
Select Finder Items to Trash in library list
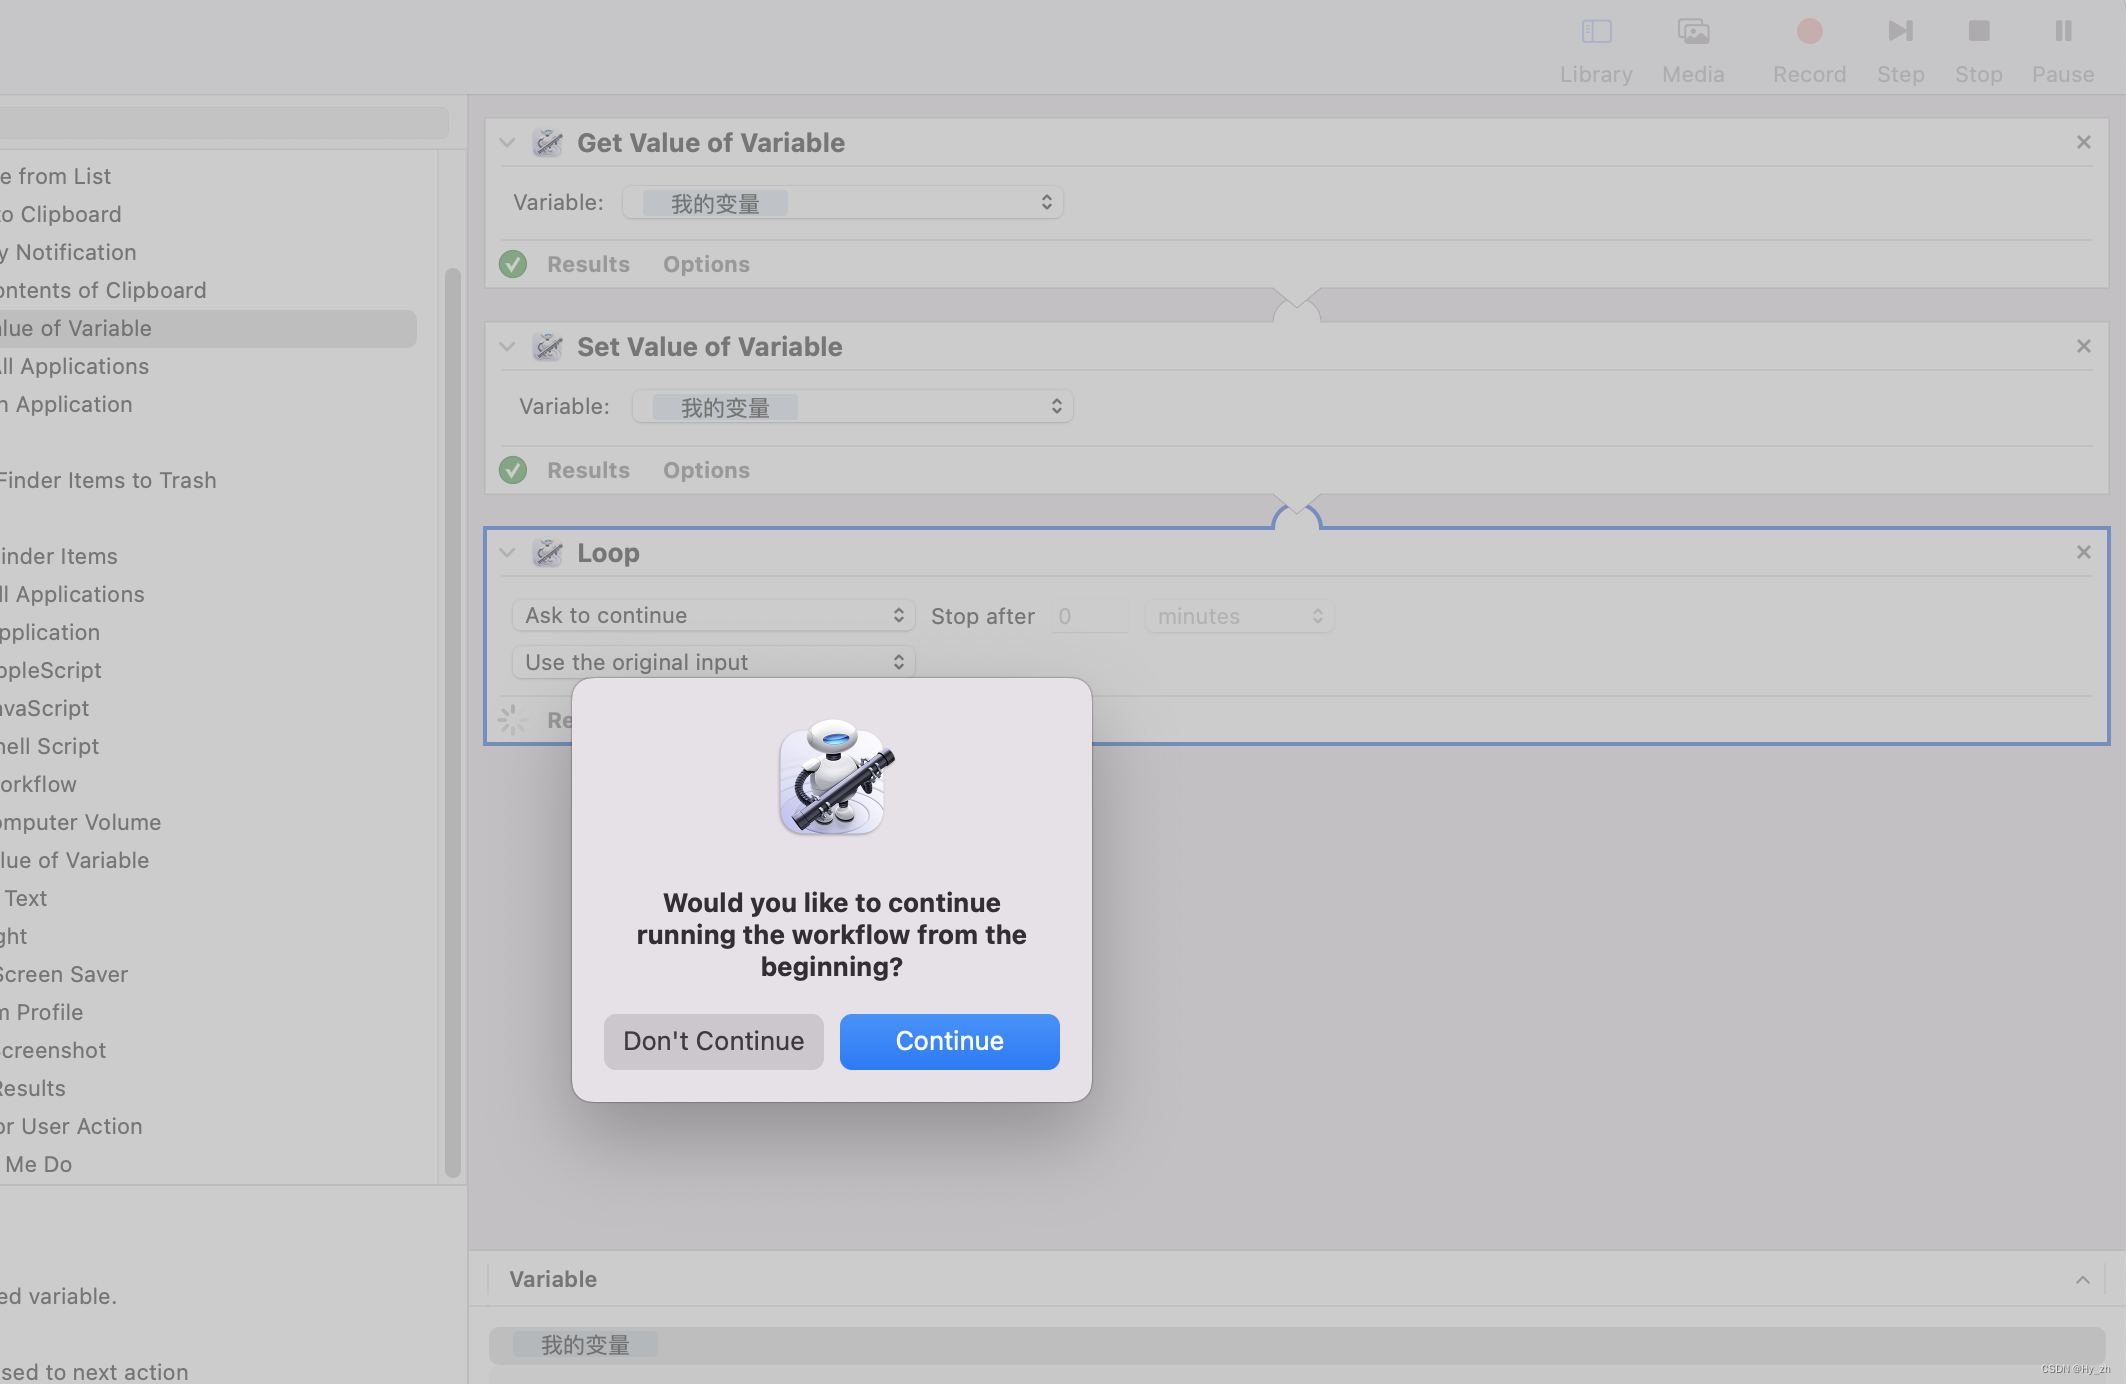(108, 480)
